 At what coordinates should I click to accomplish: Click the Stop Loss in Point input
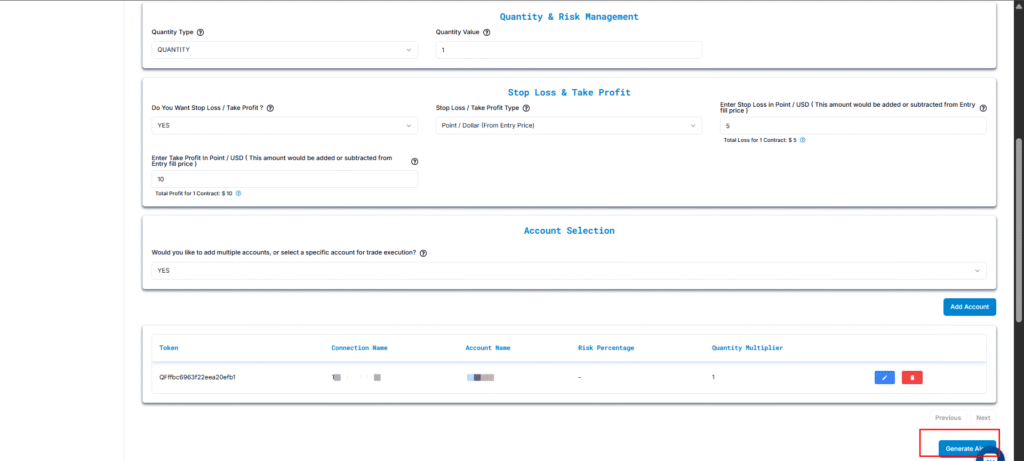tap(853, 125)
